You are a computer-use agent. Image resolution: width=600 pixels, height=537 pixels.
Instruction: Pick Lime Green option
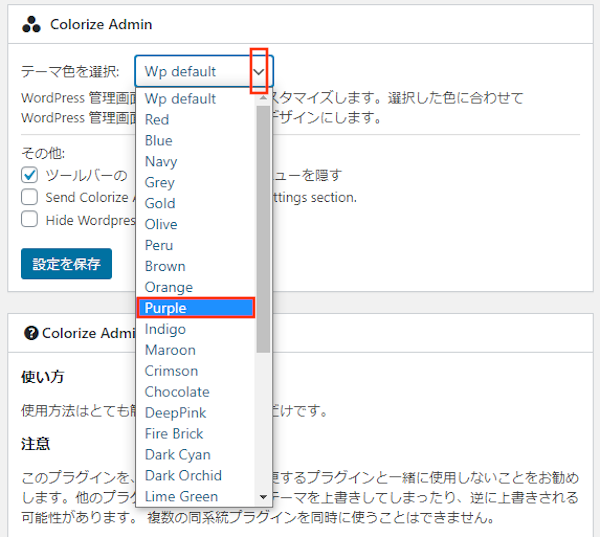[x=196, y=496]
